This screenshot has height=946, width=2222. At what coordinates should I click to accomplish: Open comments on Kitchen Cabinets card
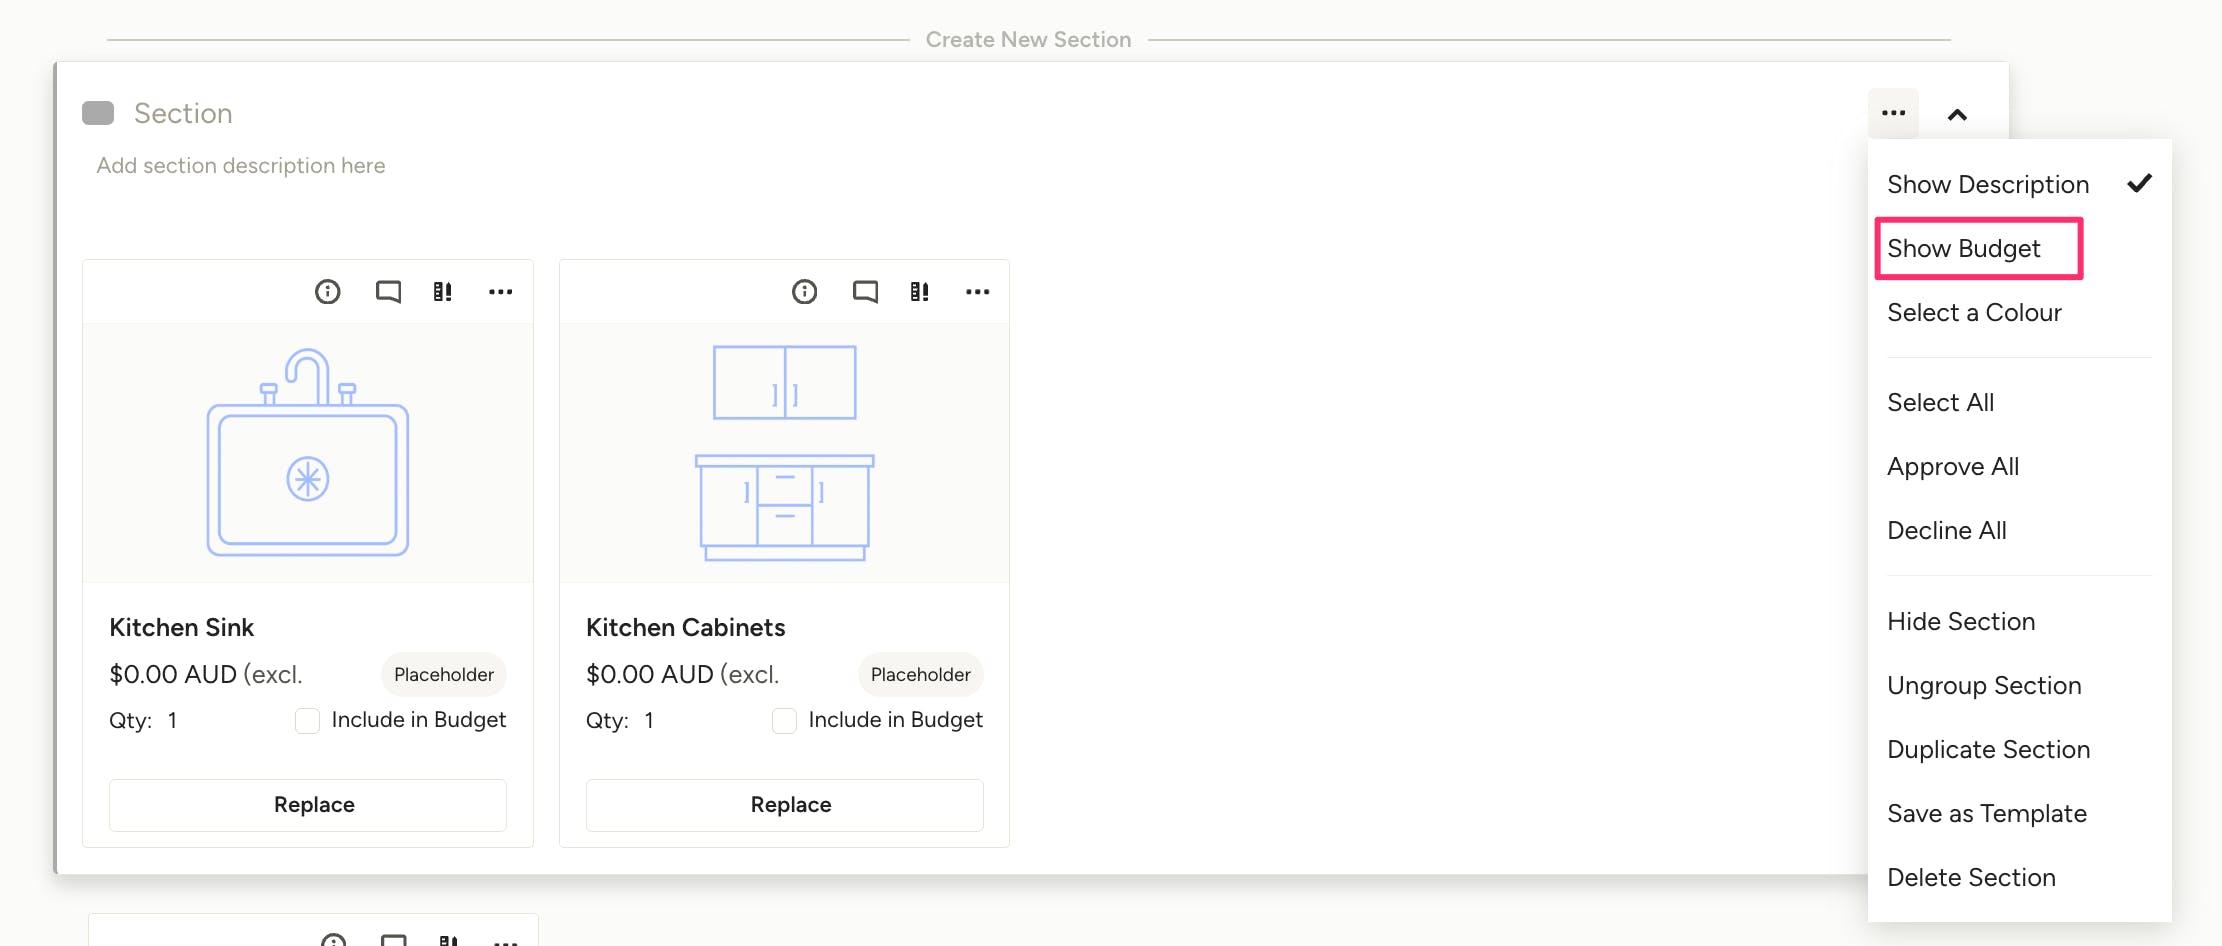coord(865,292)
